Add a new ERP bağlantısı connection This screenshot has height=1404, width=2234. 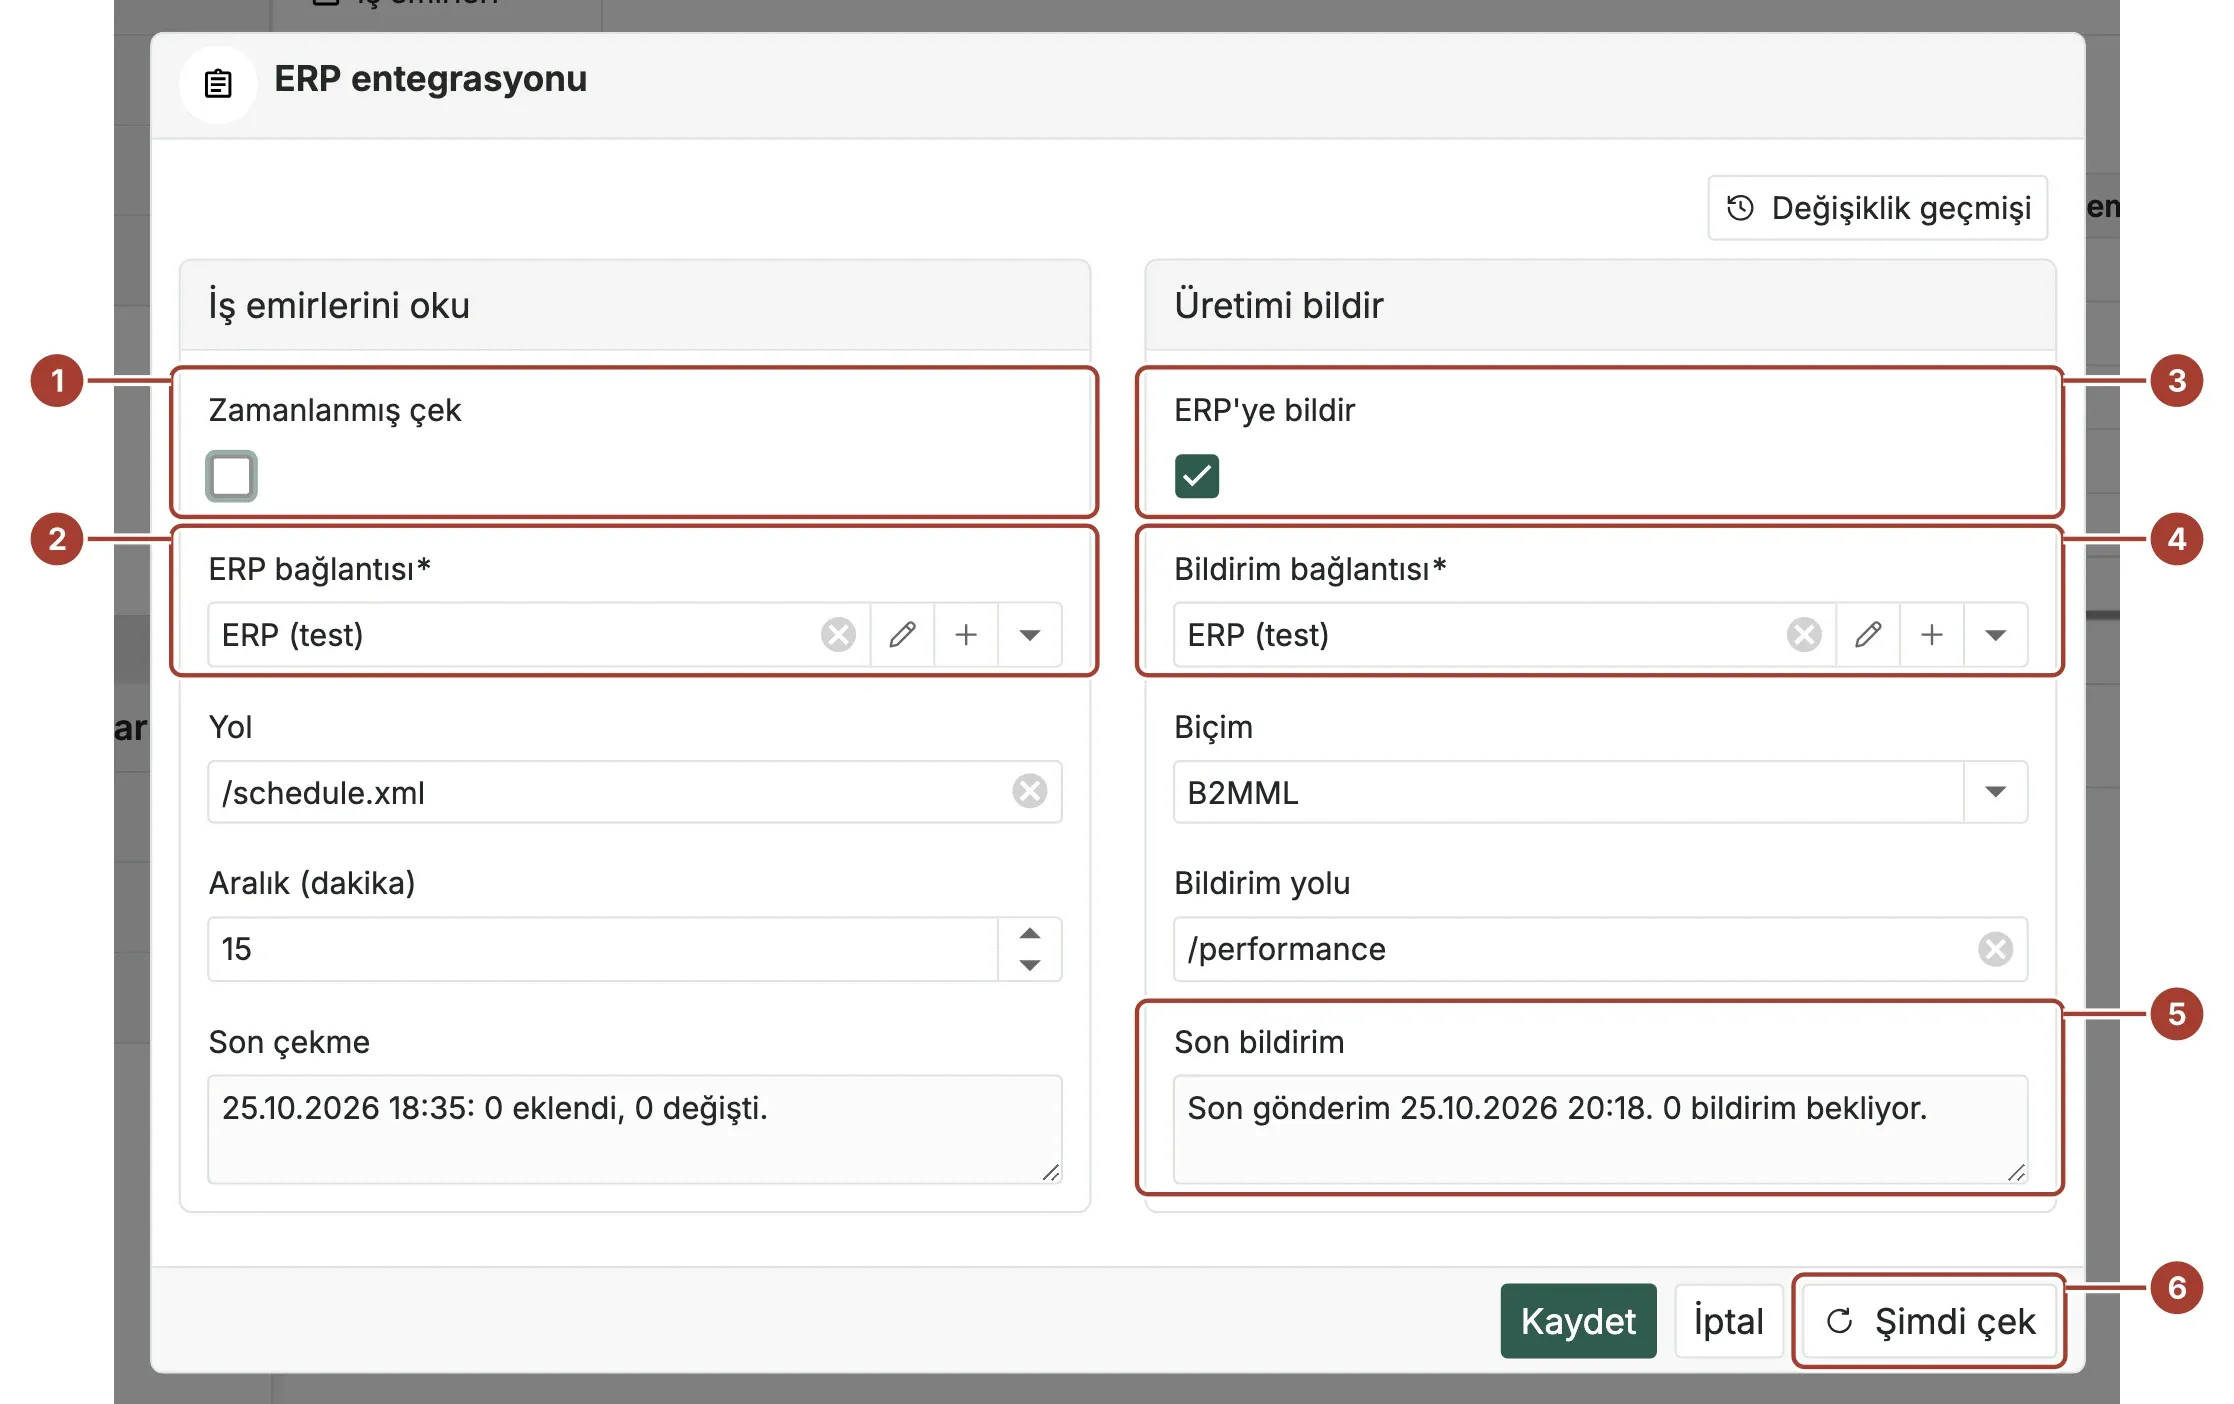(966, 634)
